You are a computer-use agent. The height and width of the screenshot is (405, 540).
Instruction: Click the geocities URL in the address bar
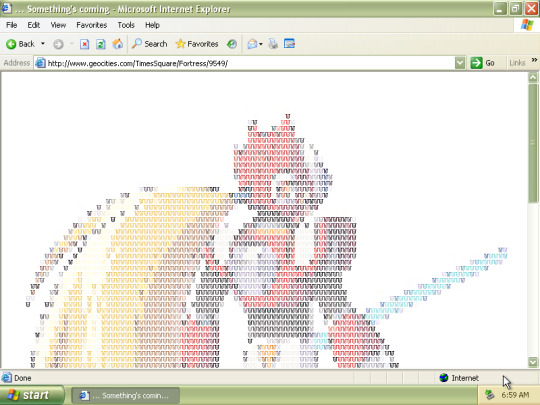(137, 63)
